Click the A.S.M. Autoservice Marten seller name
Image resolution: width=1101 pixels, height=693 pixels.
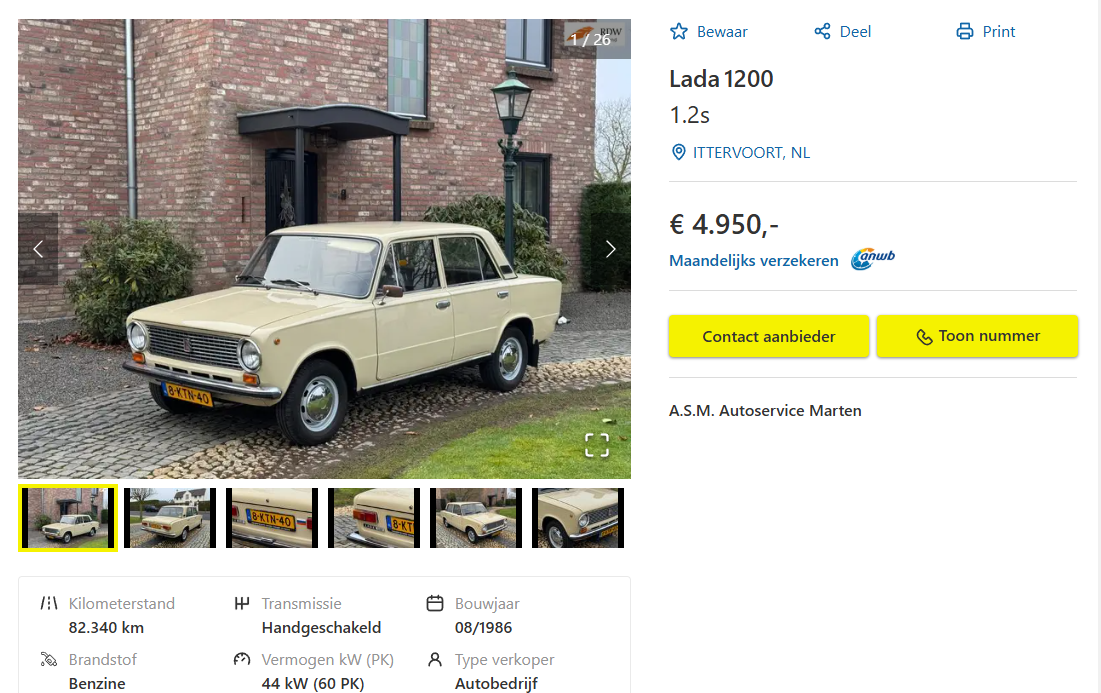click(765, 411)
